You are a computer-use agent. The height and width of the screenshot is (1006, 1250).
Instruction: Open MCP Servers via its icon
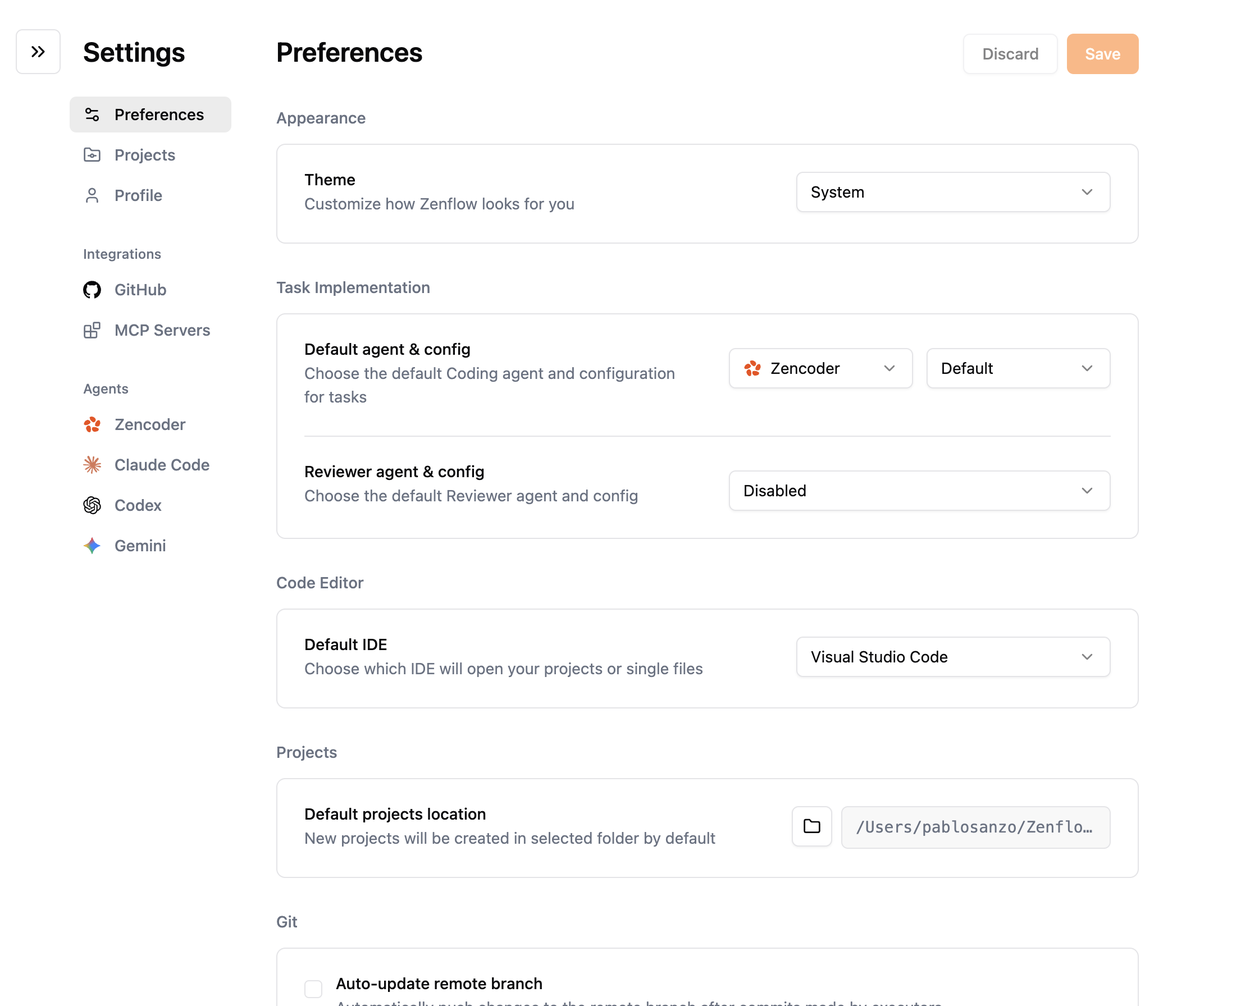[92, 330]
